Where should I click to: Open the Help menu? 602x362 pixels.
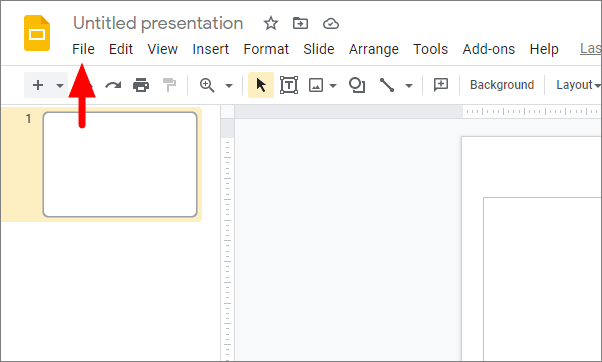pyautogui.click(x=544, y=49)
